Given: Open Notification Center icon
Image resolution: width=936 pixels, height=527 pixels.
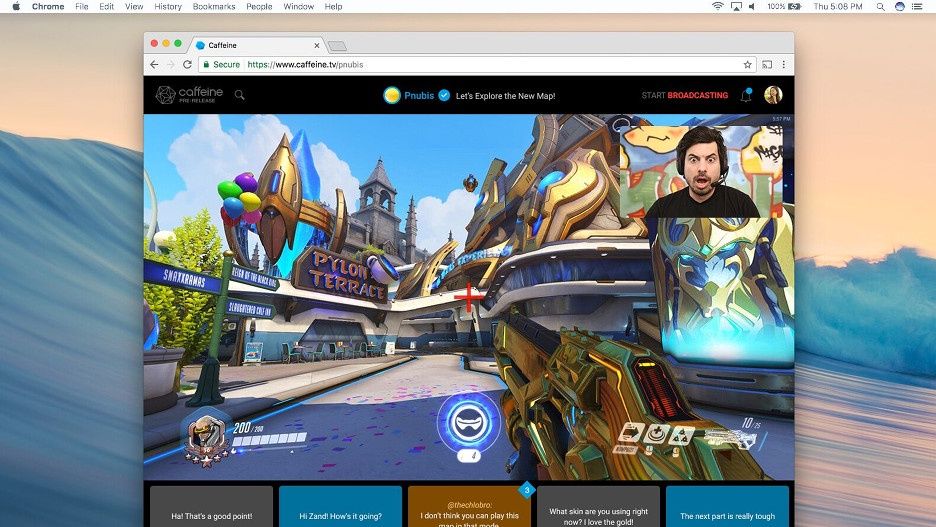Looking at the screenshot, I should [917, 7].
